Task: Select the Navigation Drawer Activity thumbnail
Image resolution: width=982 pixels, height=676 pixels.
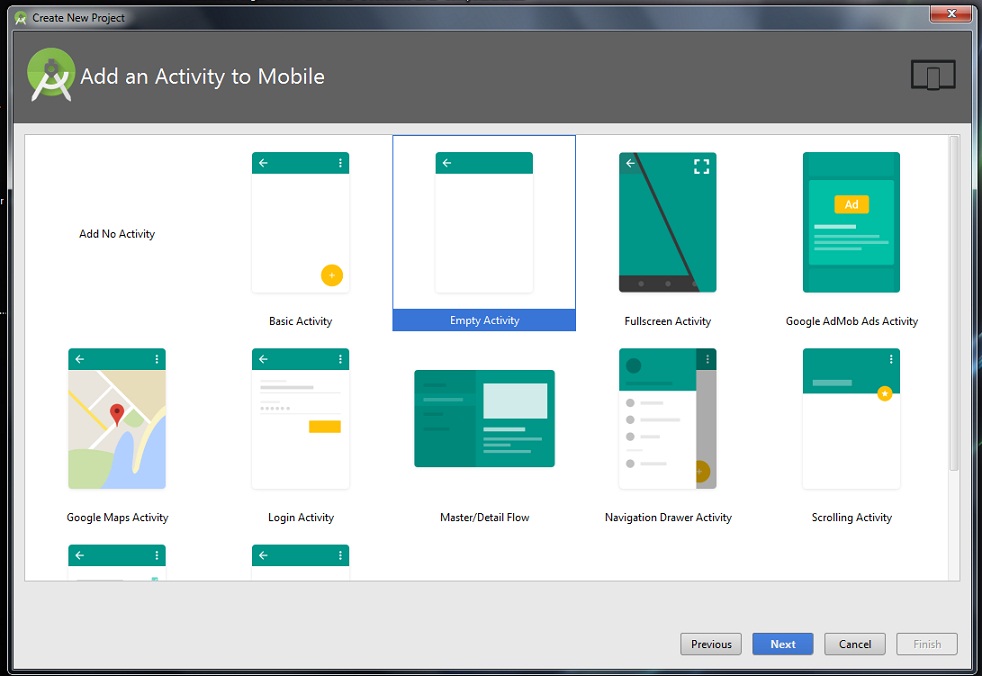Action: [668, 419]
